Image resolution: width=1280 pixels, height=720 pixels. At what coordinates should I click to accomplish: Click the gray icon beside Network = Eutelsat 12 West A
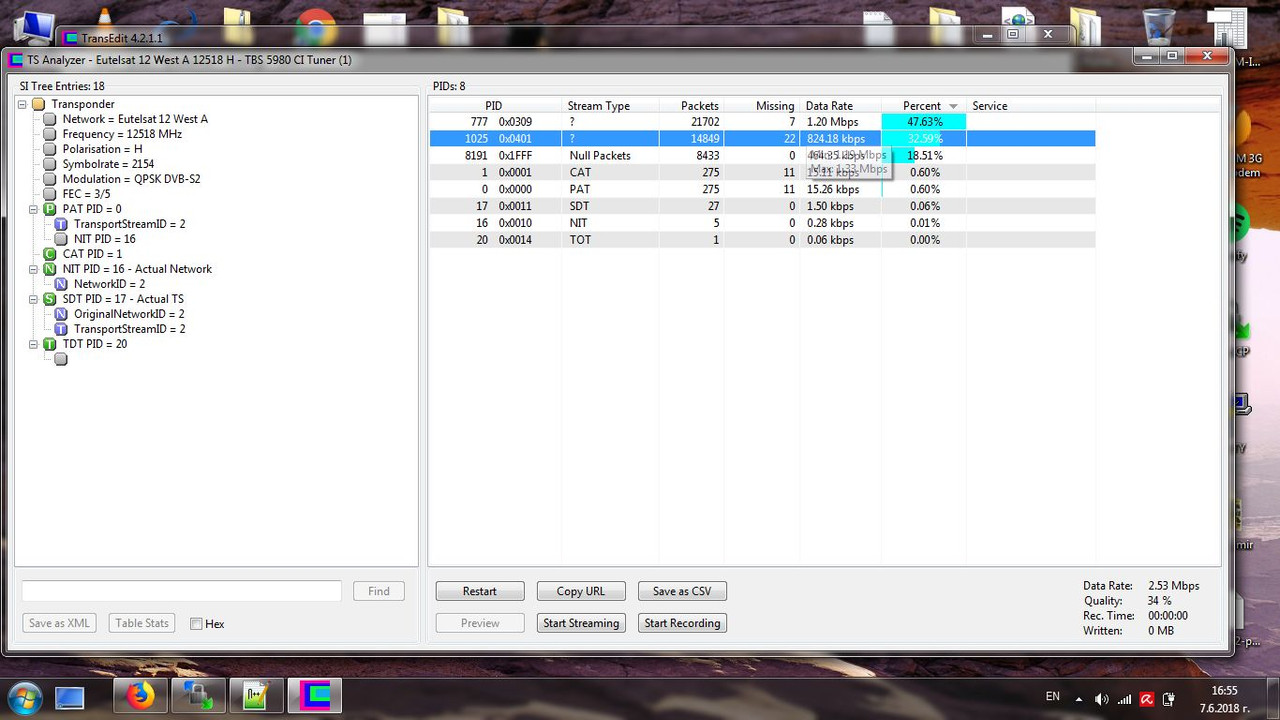click(49, 119)
